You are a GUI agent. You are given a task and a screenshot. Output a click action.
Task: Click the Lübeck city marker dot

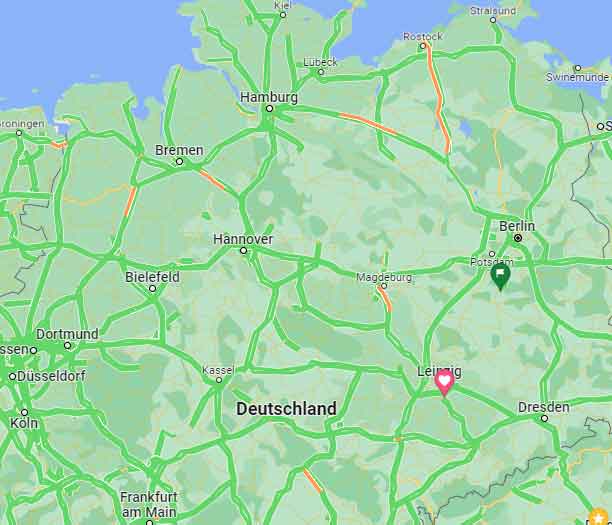click(321, 72)
